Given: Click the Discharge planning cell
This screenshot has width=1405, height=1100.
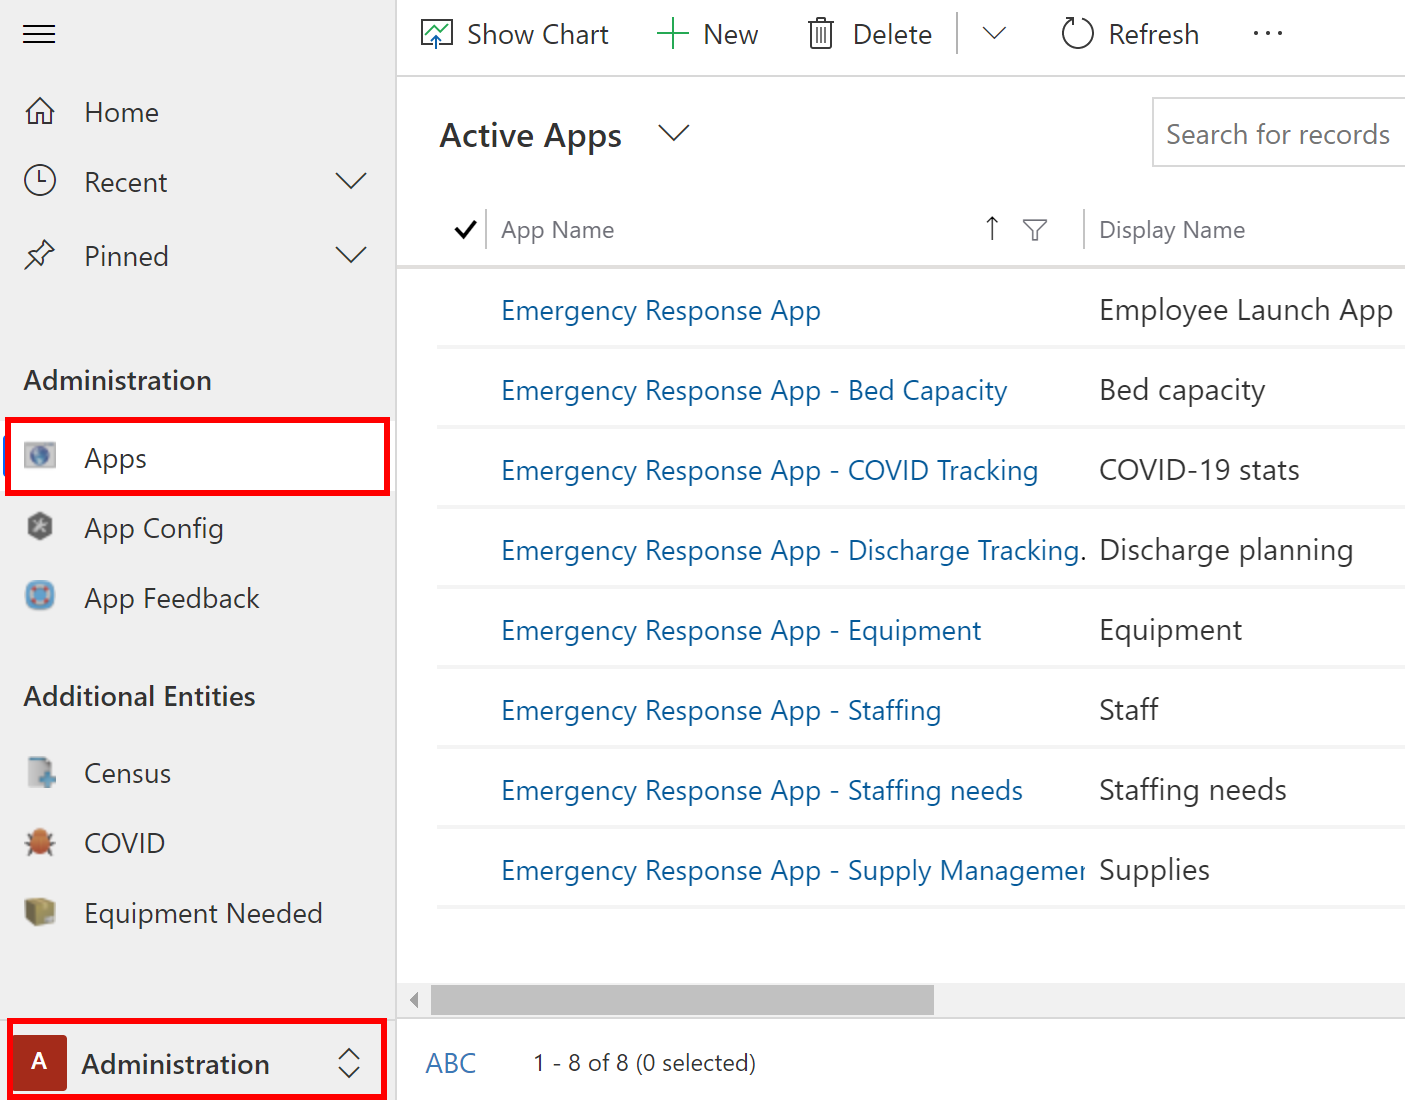Looking at the screenshot, I should 1226,550.
